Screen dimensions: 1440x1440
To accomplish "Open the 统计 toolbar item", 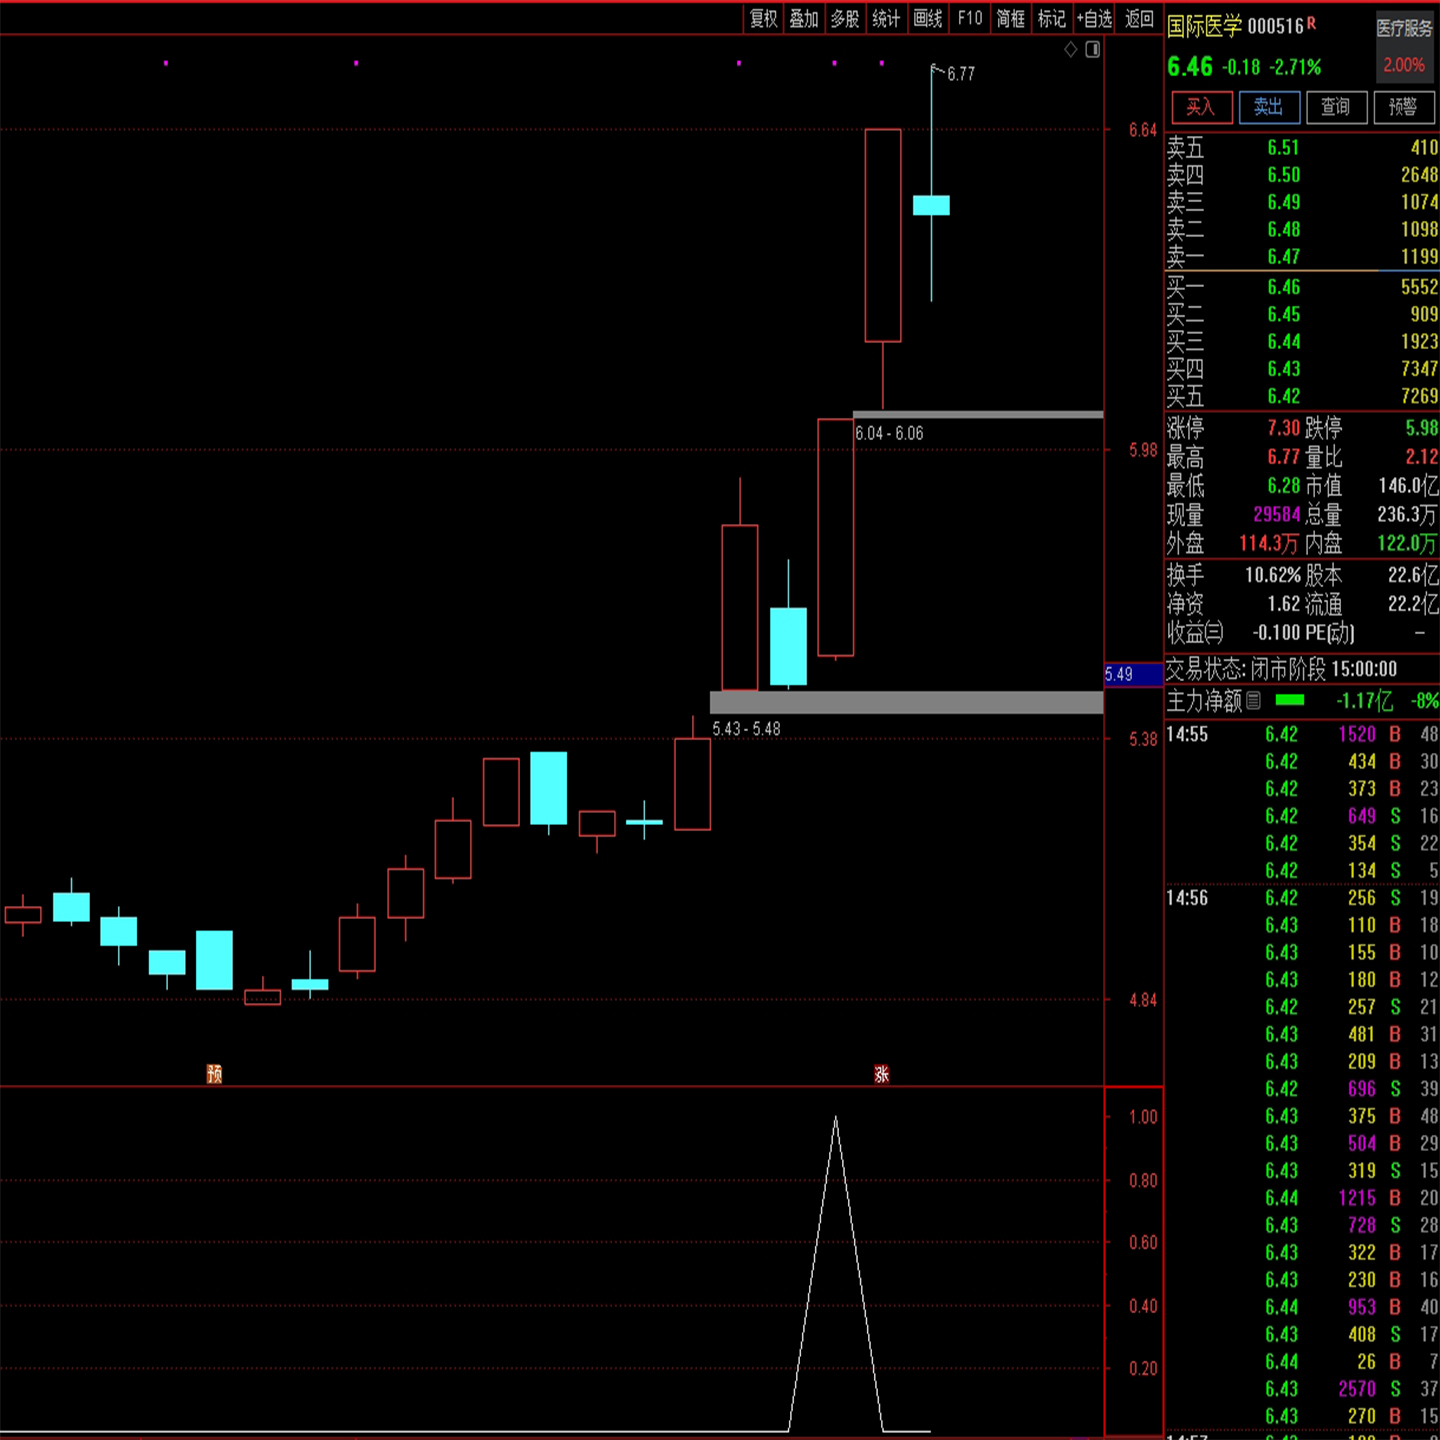I will 886,18.
